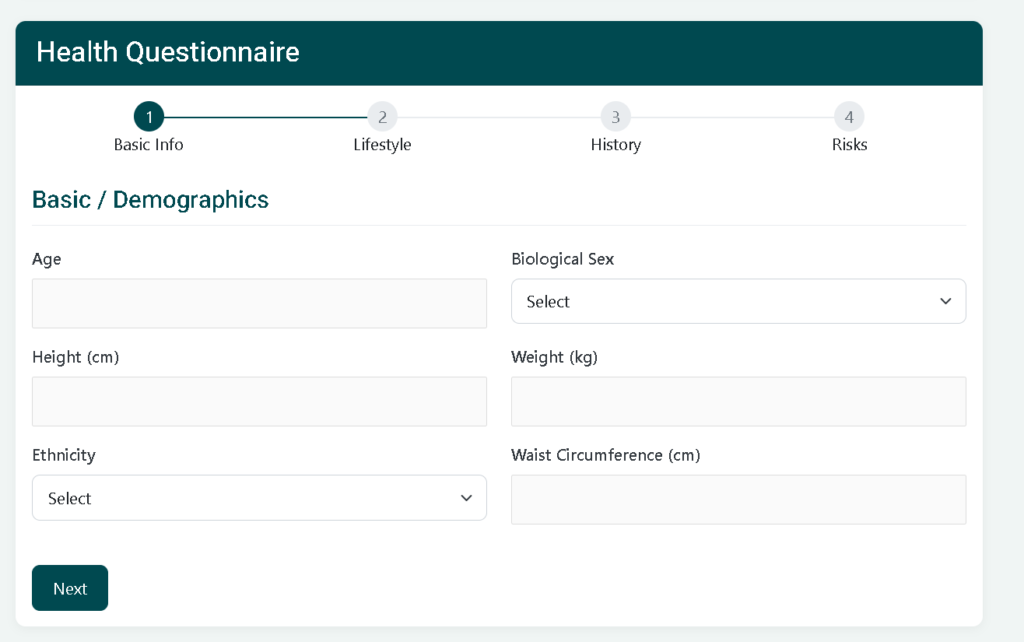Click the Health Questionnaire title
This screenshot has height=642, width=1024.
tap(168, 52)
